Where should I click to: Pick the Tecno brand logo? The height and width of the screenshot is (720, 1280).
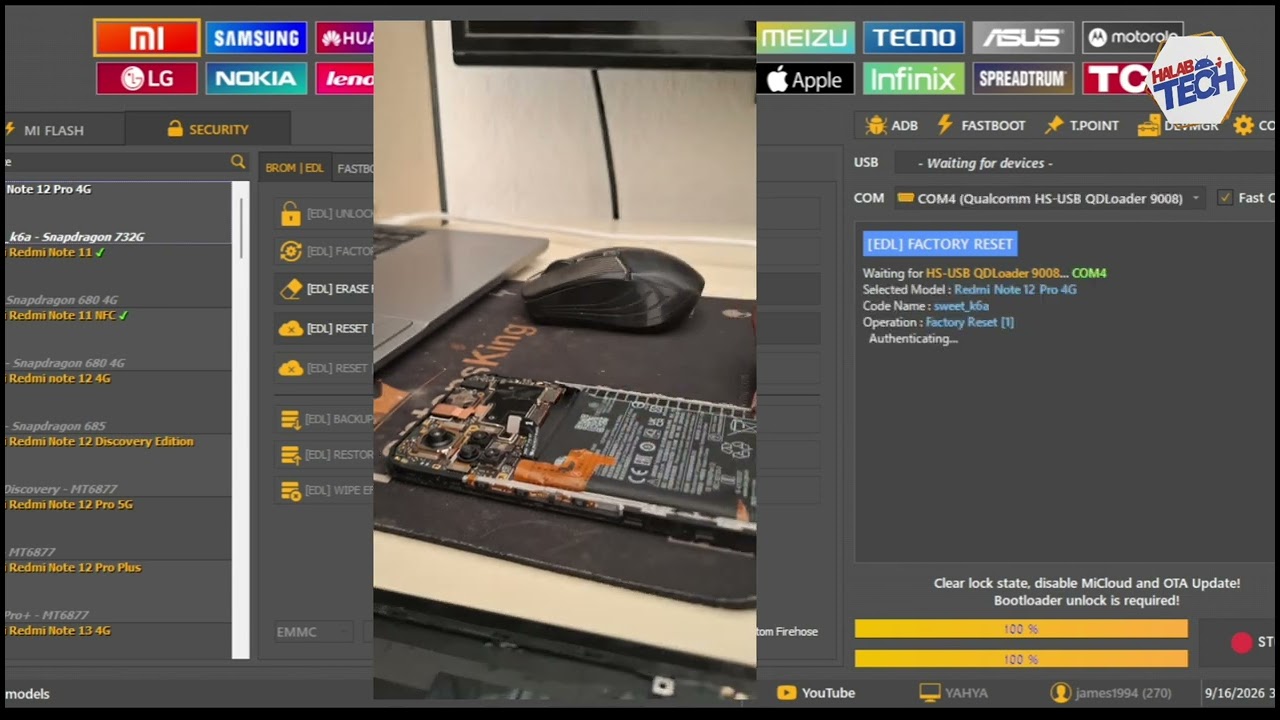(x=914, y=38)
